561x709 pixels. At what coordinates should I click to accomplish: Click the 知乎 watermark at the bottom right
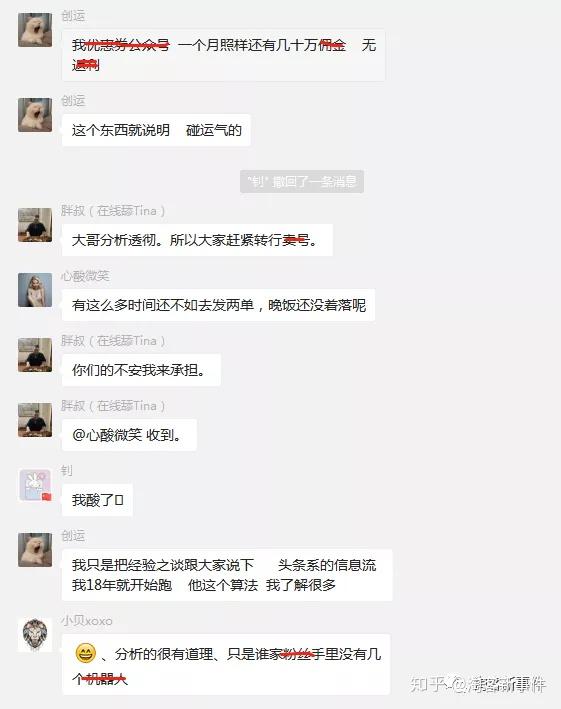478,684
